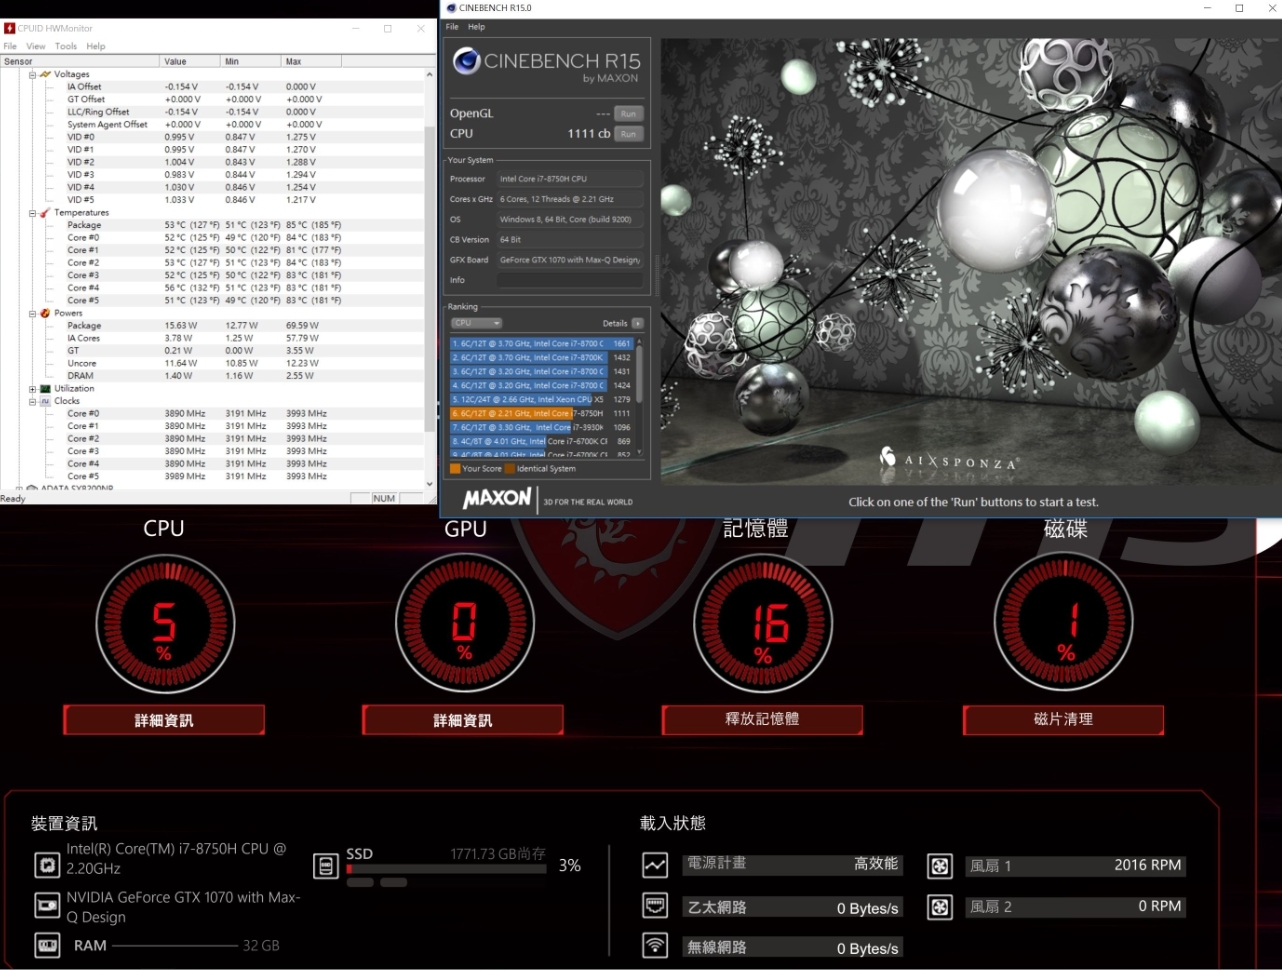Click the 釋放記憶體 button
This screenshot has height=970, width=1282.
point(762,719)
